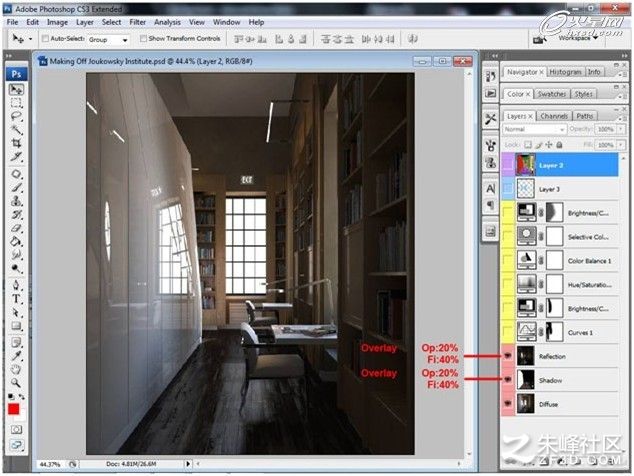Open Layers panel options menu
Viewport: 634px width, 476px height.
620,118
